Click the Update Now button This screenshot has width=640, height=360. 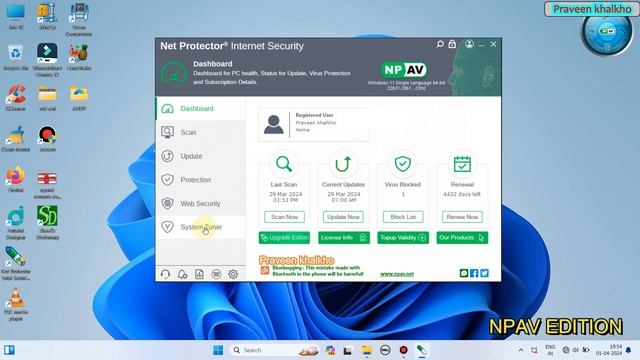pos(343,217)
